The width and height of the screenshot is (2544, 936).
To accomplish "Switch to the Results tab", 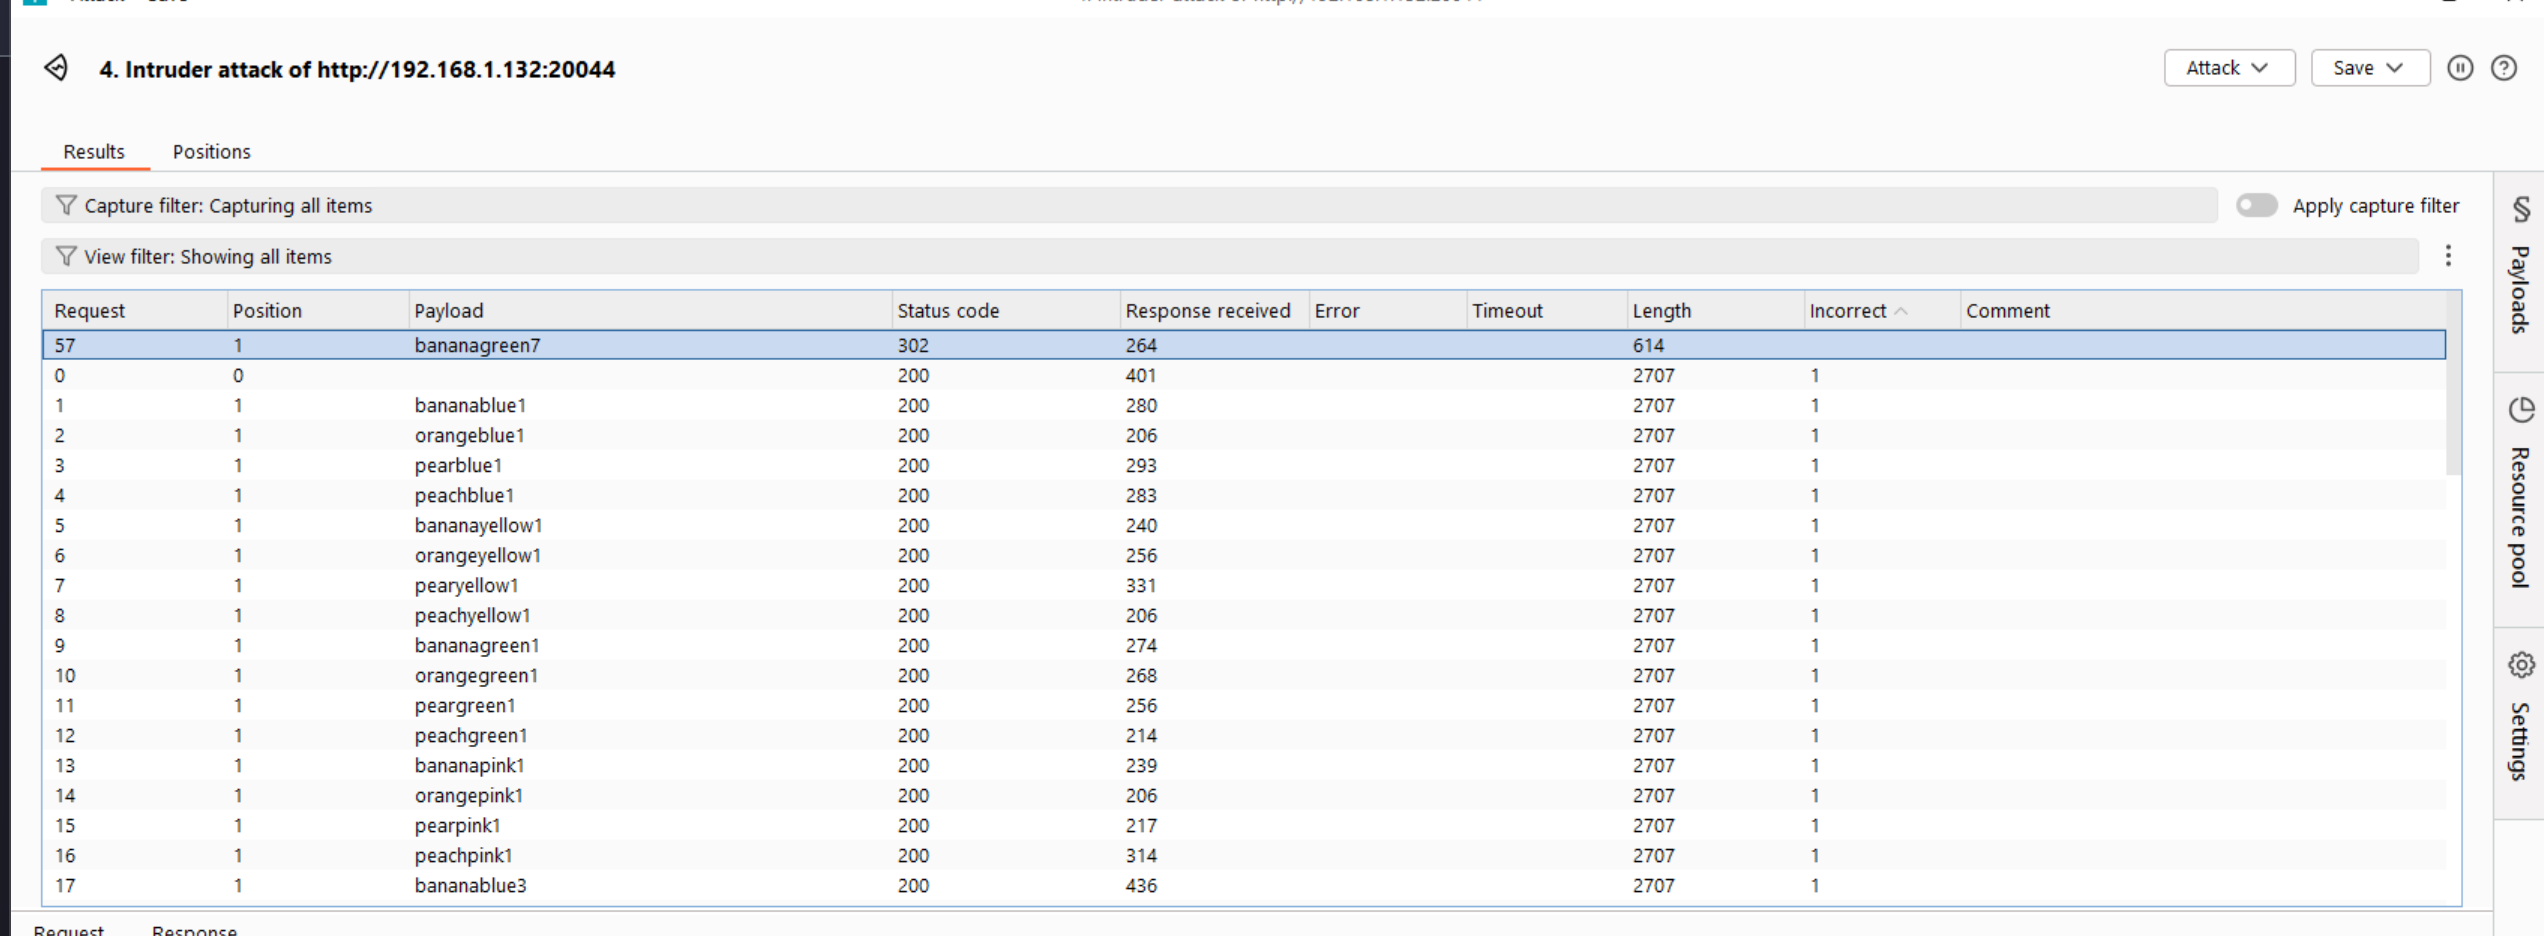I will click(x=94, y=152).
